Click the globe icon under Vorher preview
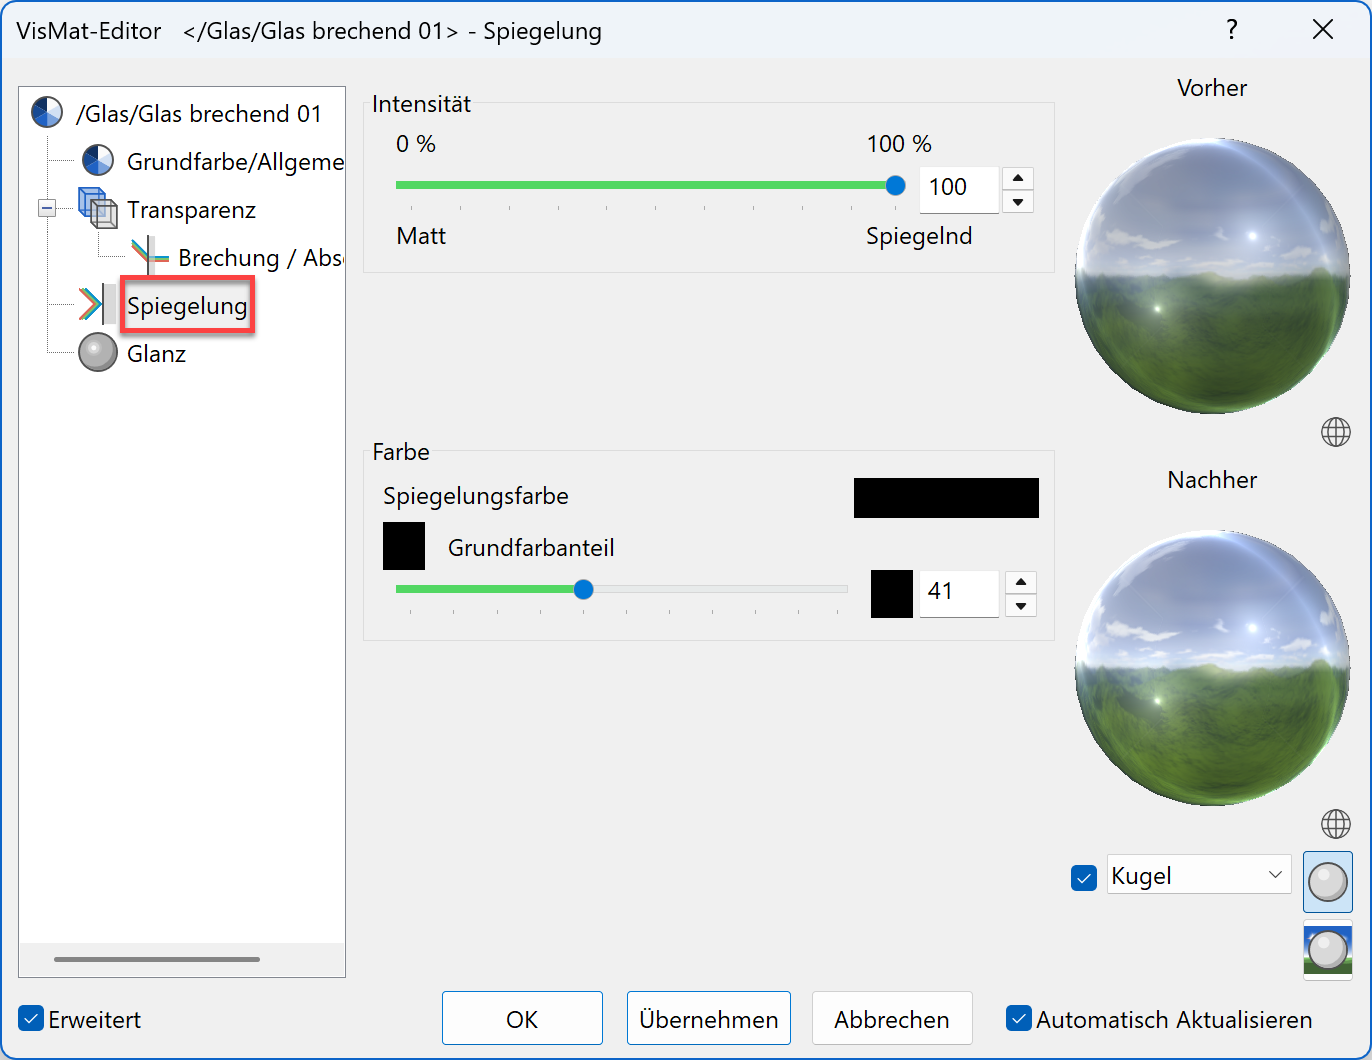 pyautogui.click(x=1335, y=431)
